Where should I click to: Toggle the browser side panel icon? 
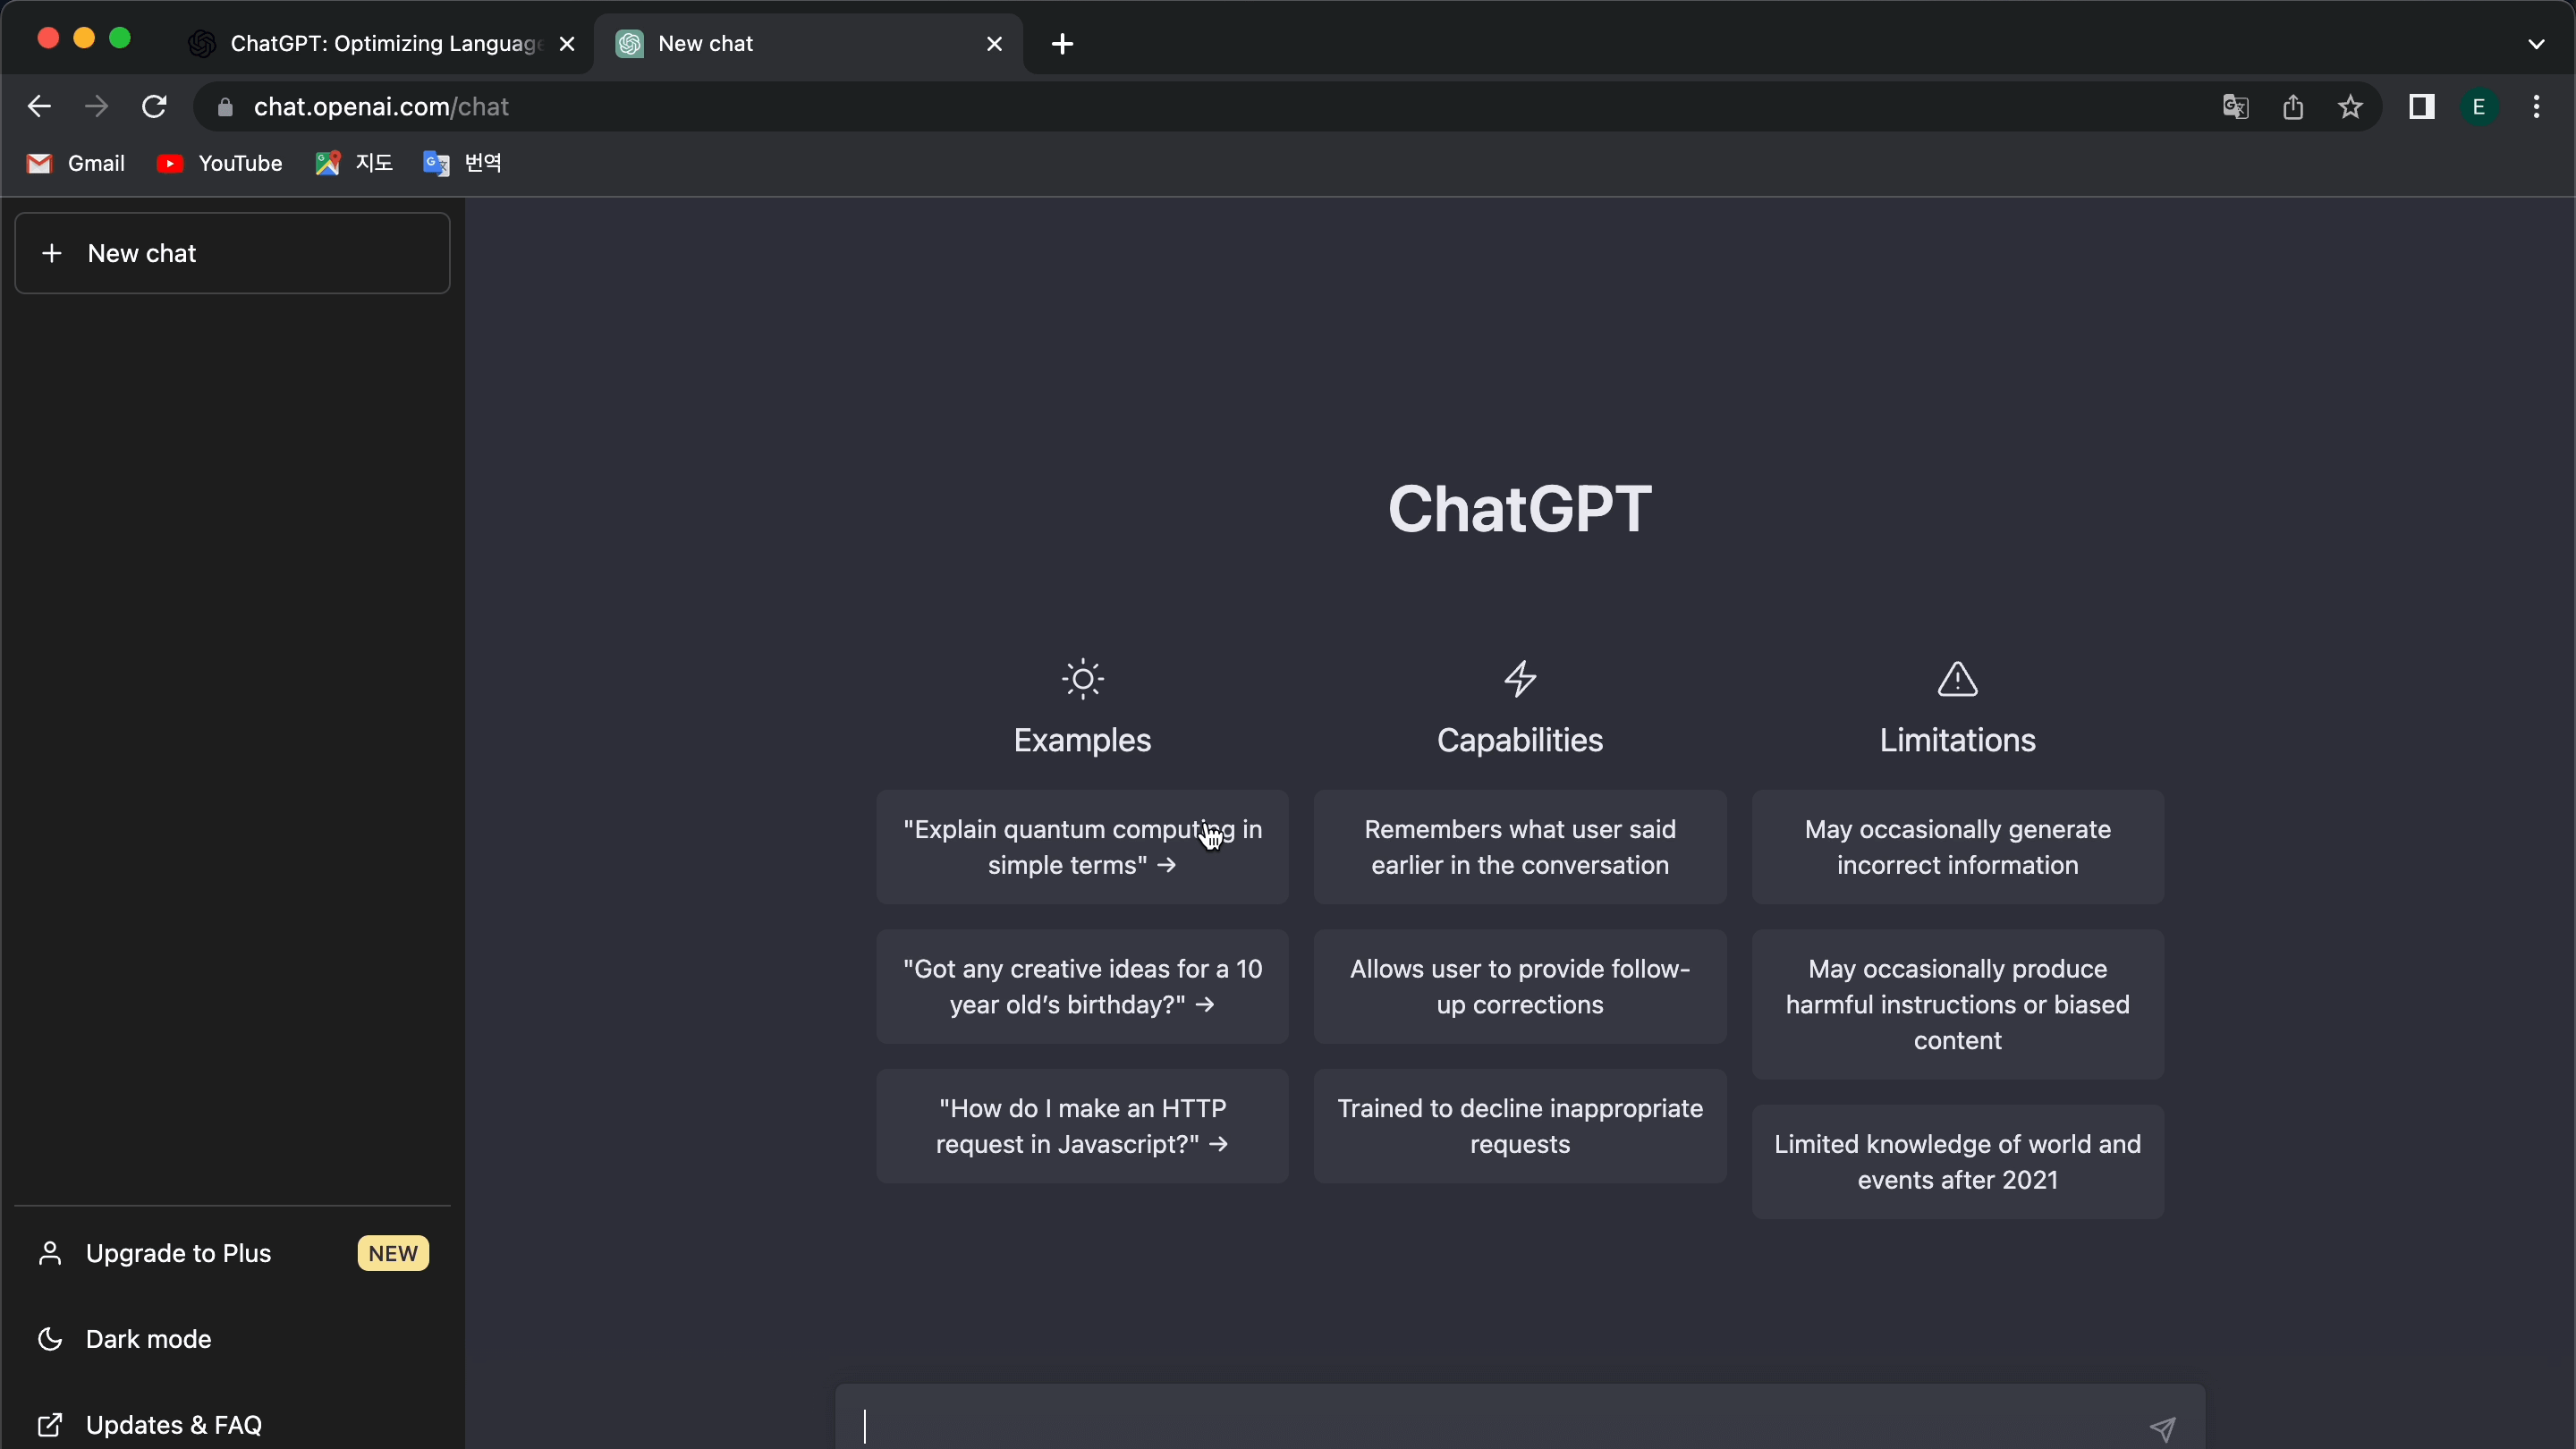2421,107
